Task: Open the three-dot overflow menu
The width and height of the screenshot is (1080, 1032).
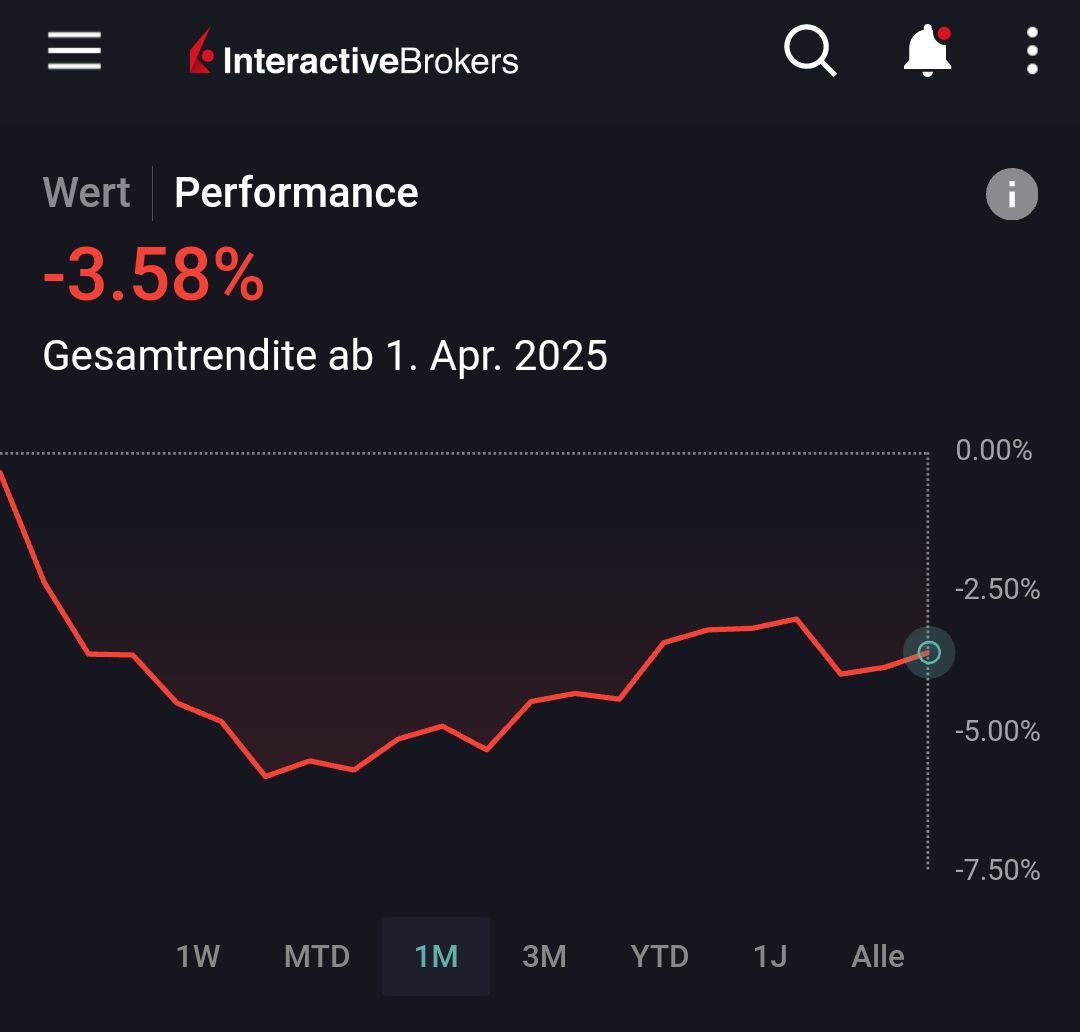Action: point(1032,50)
